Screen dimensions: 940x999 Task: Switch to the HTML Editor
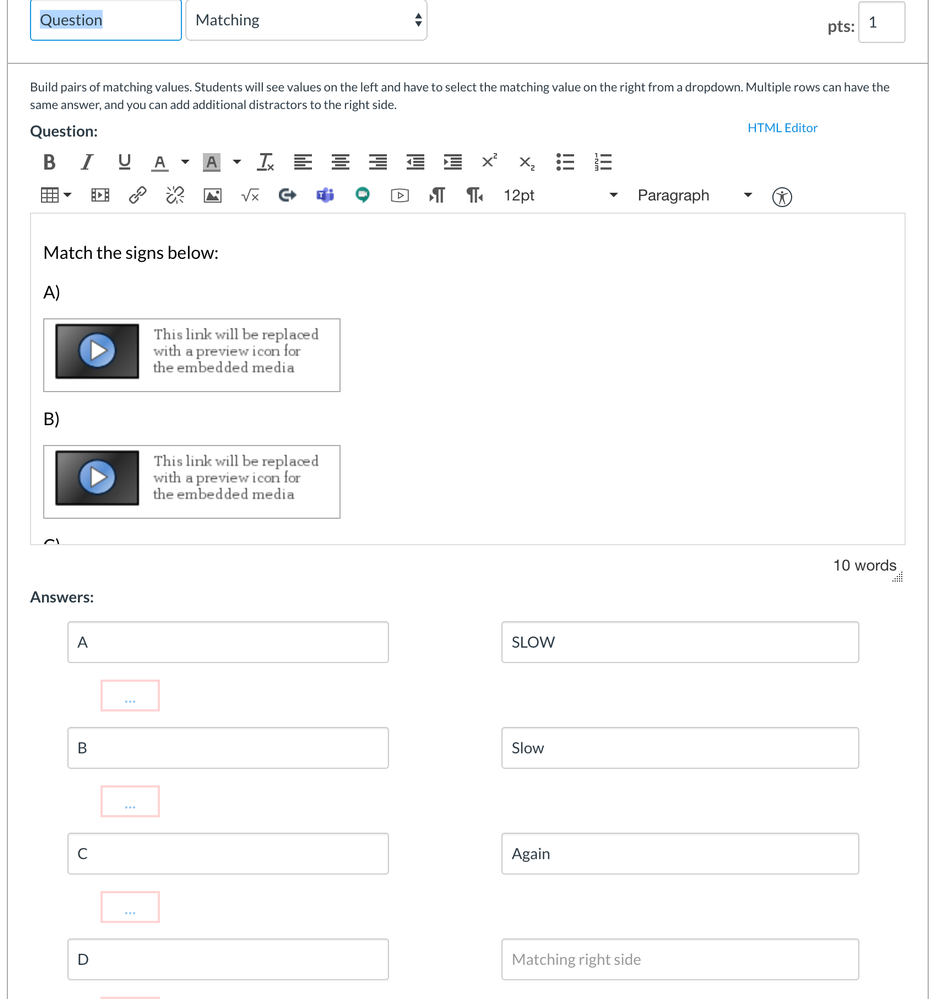pyautogui.click(x=782, y=128)
